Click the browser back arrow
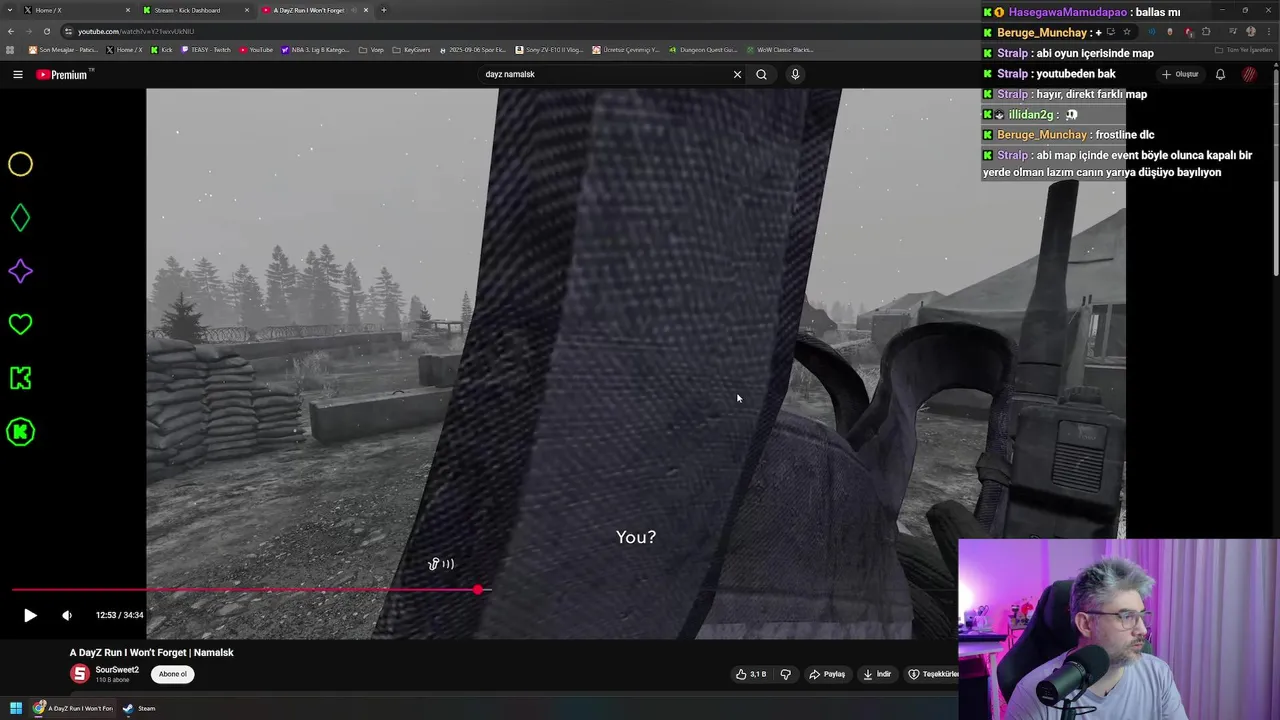The height and width of the screenshot is (720, 1280). [x=11, y=31]
